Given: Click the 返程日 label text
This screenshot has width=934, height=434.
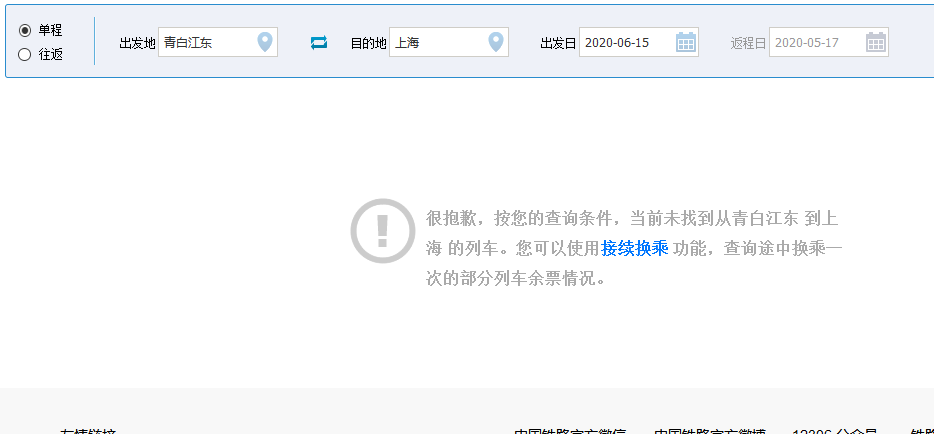Looking at the screenshot, I should click(748, 43).
